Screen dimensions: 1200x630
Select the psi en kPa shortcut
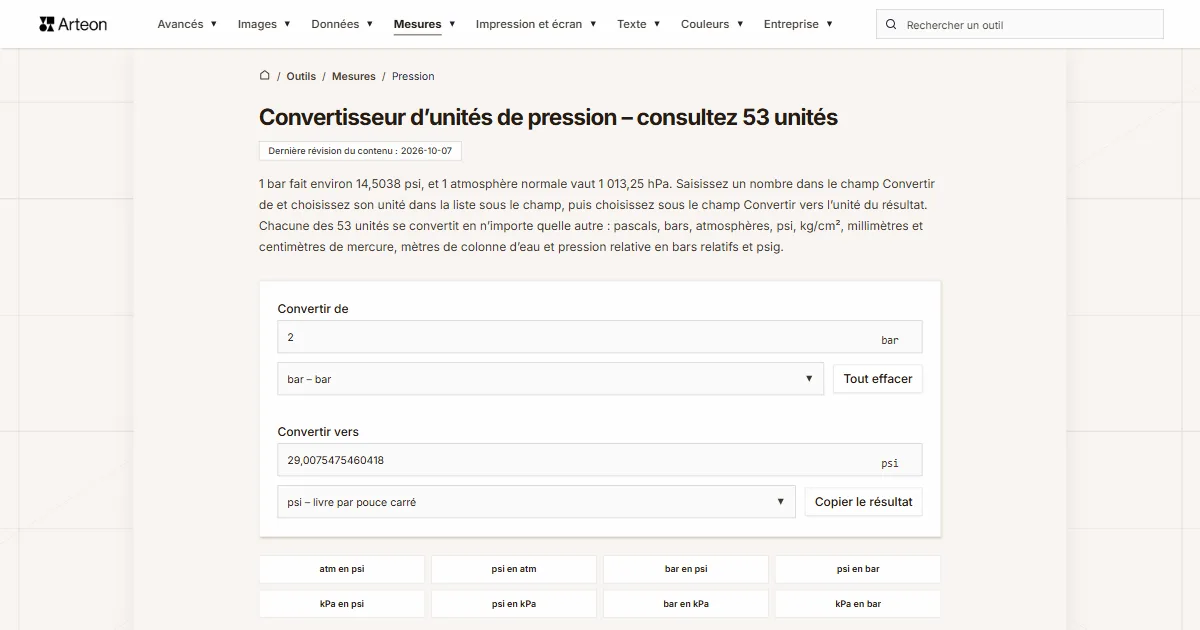coord(514,604)
